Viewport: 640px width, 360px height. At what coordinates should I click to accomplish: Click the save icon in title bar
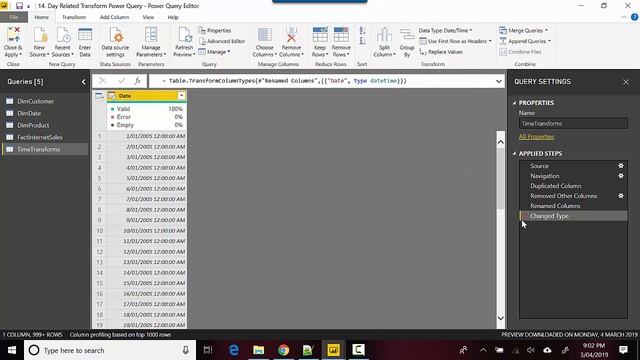pos(19,6)
